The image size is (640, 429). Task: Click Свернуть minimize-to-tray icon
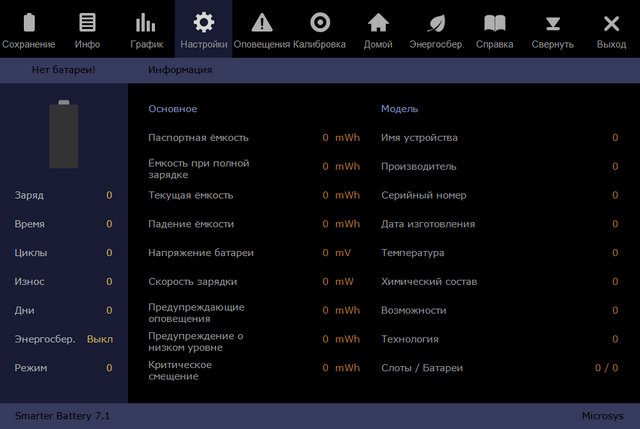point(552,23)
